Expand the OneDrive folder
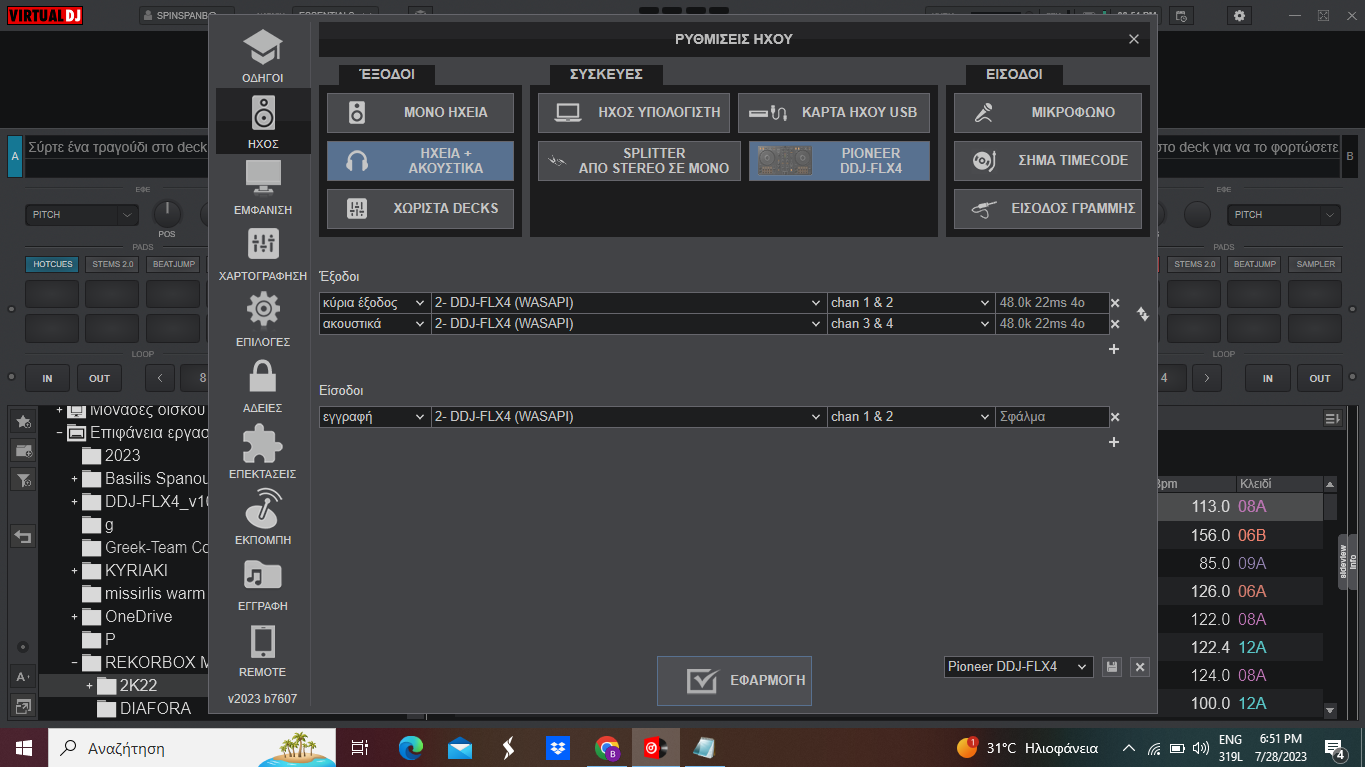 (x=74, y=617)
